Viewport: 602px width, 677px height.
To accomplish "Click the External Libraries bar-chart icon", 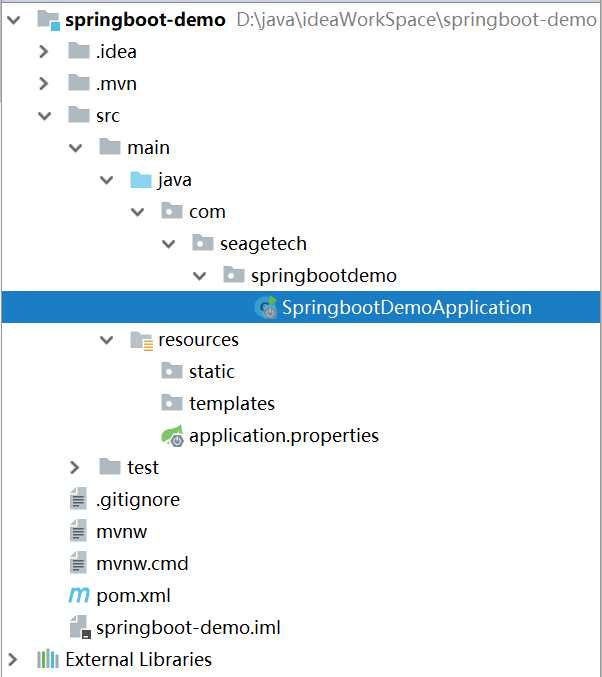I will click(x=48, y=659).
